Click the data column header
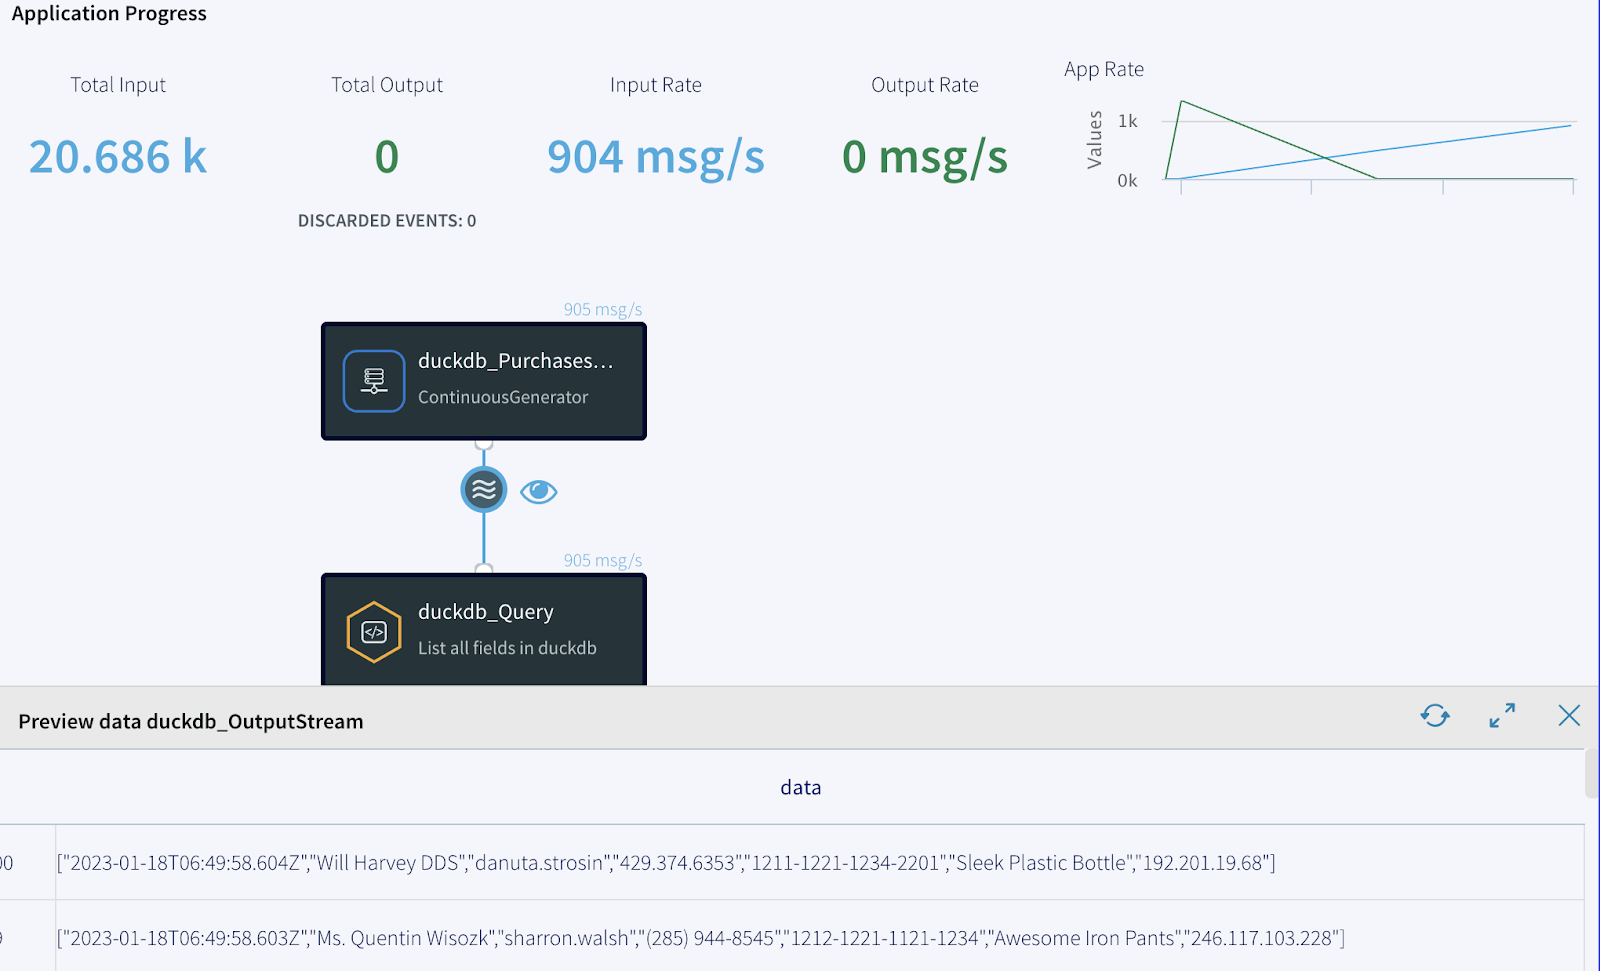Screen dimensions: 1600x971 point(800,788)
